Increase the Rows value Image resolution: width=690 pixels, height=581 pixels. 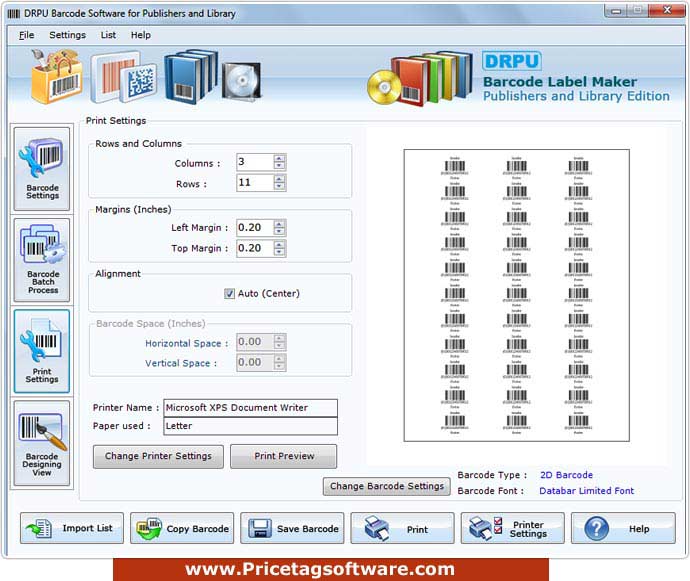tap(279, 178)
